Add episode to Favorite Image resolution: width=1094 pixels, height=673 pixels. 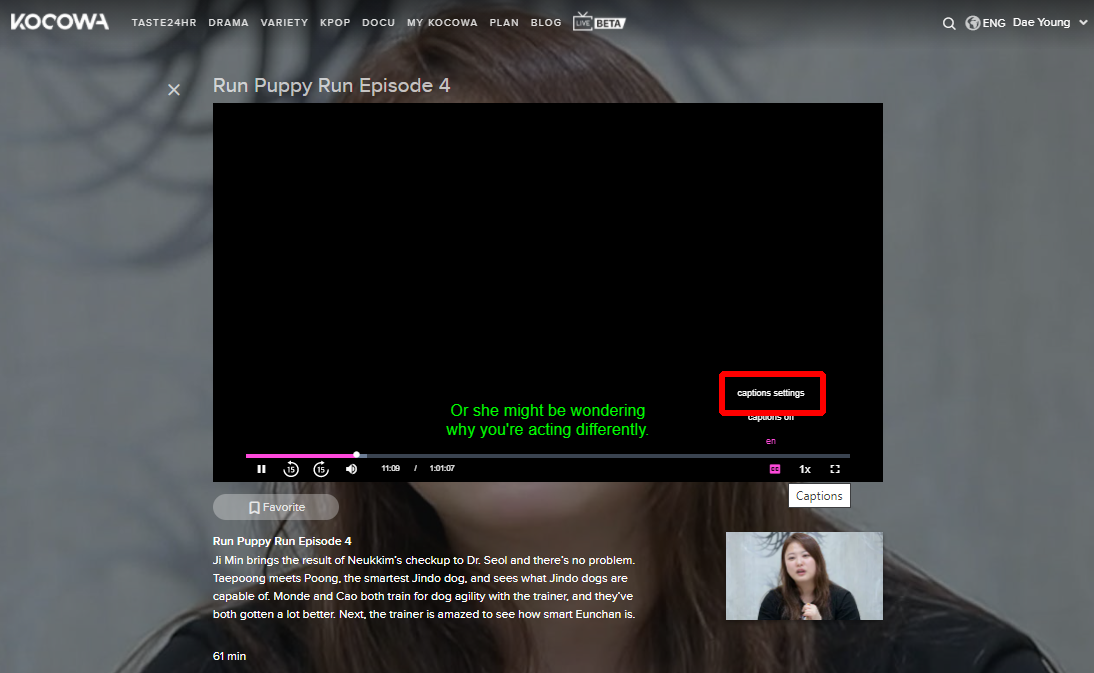click(276, 507)
